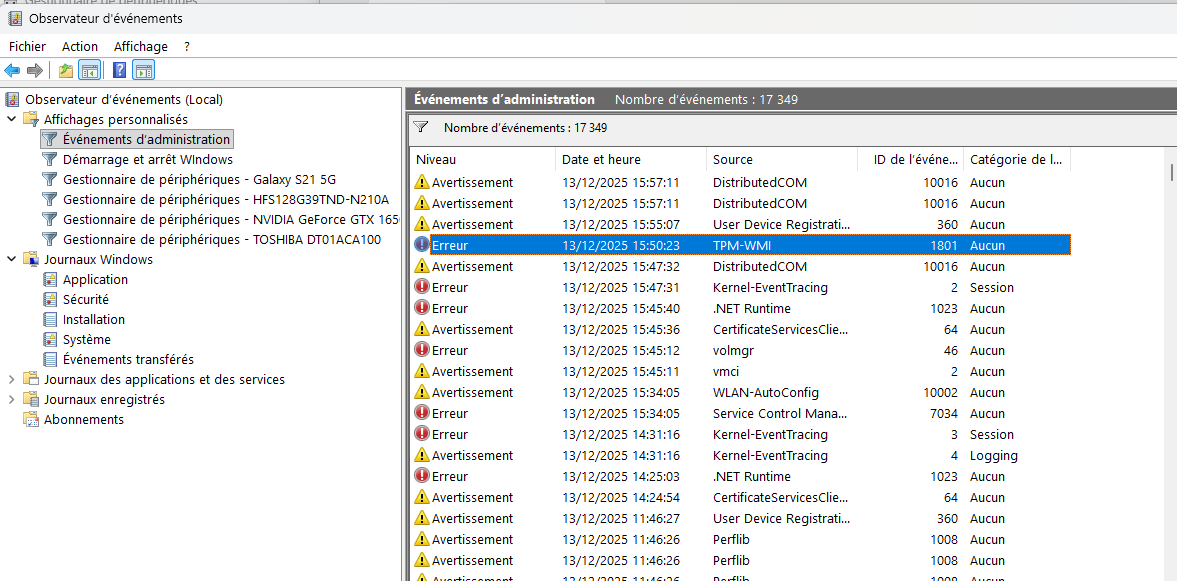Sort by the ID de l'événement column header

click(911, 159)
